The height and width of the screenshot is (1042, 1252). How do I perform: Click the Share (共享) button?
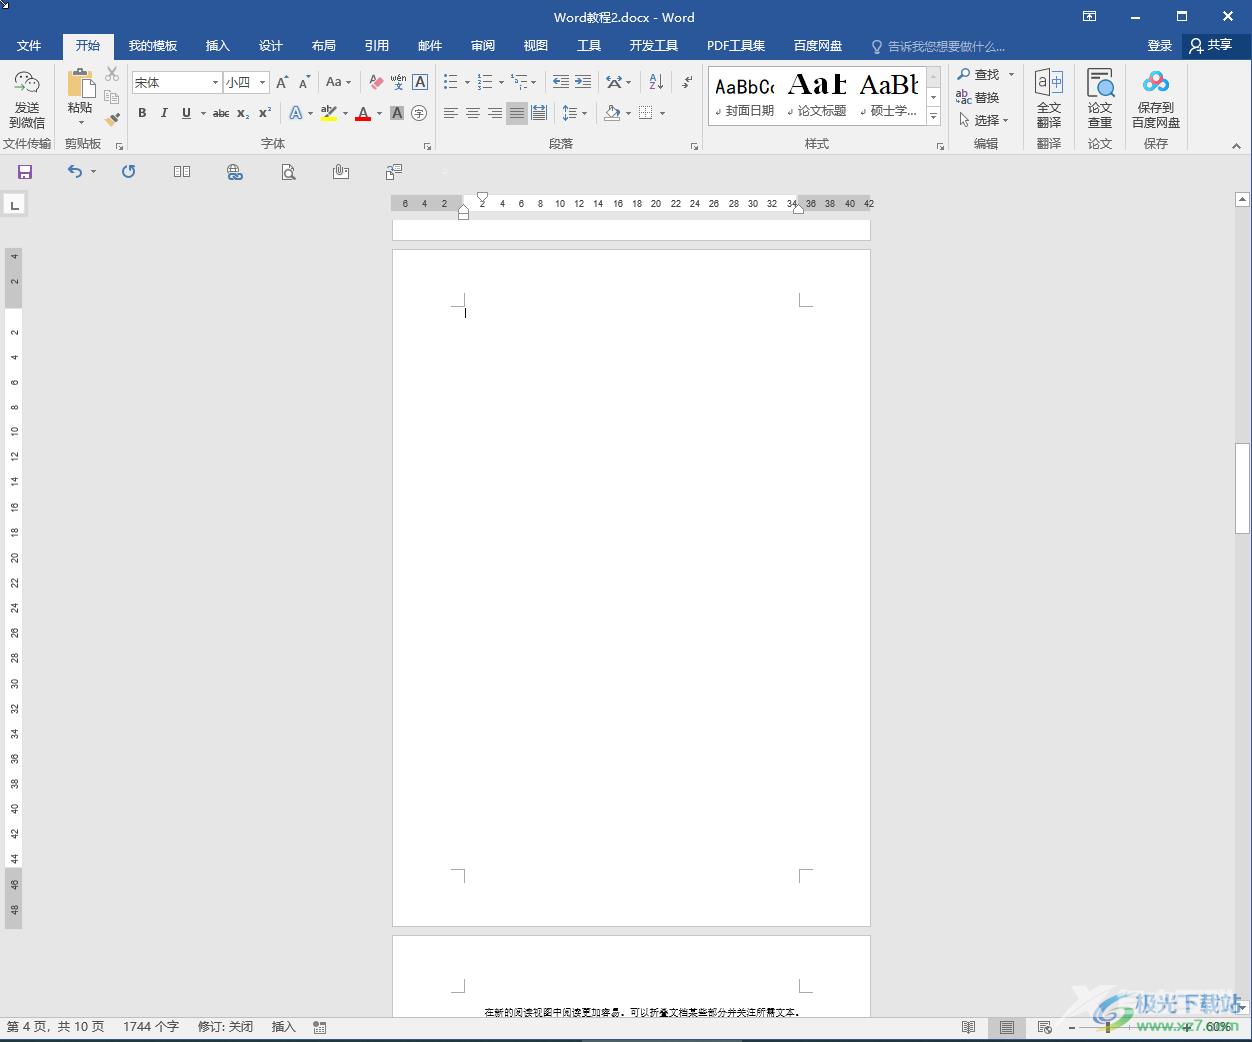[1211, 46]
